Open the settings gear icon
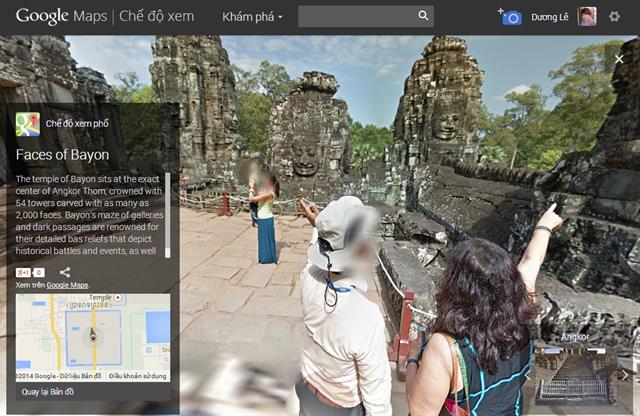The image size is (640, 416). point(614,16)
